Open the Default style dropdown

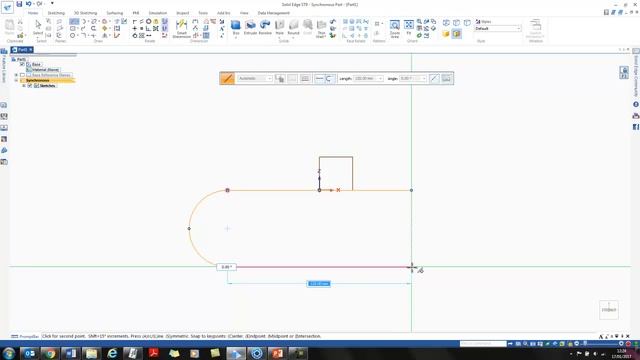(x=498, y=29)
